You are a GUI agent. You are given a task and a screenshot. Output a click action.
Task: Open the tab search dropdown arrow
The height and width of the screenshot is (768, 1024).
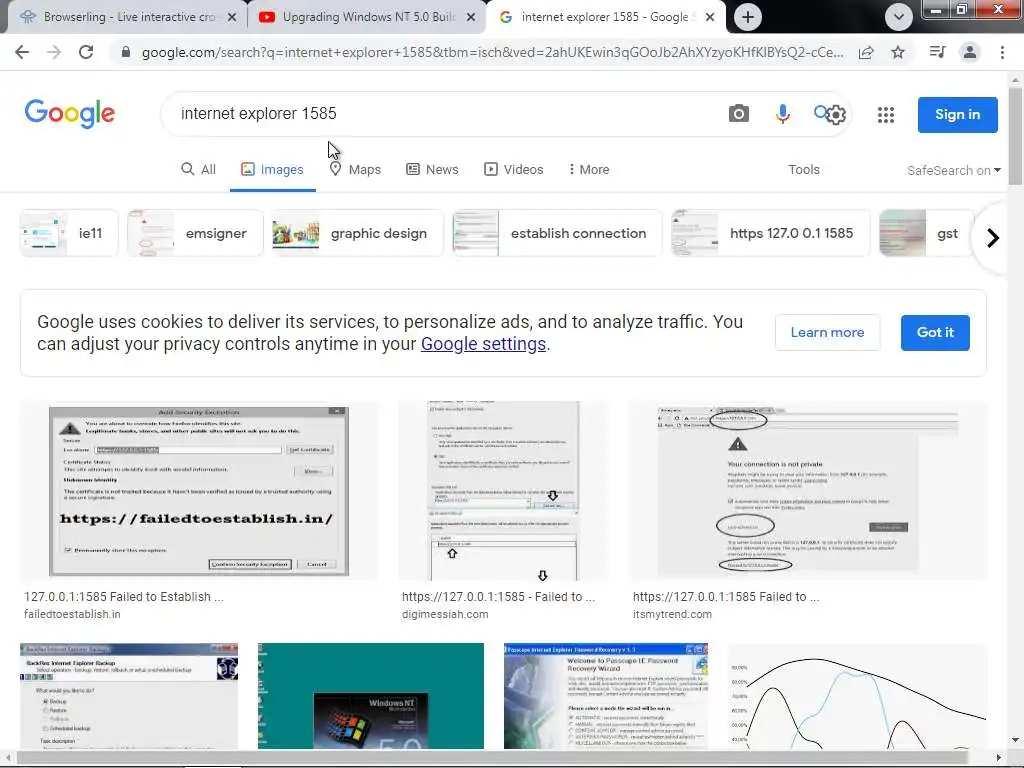click(899, 17)
